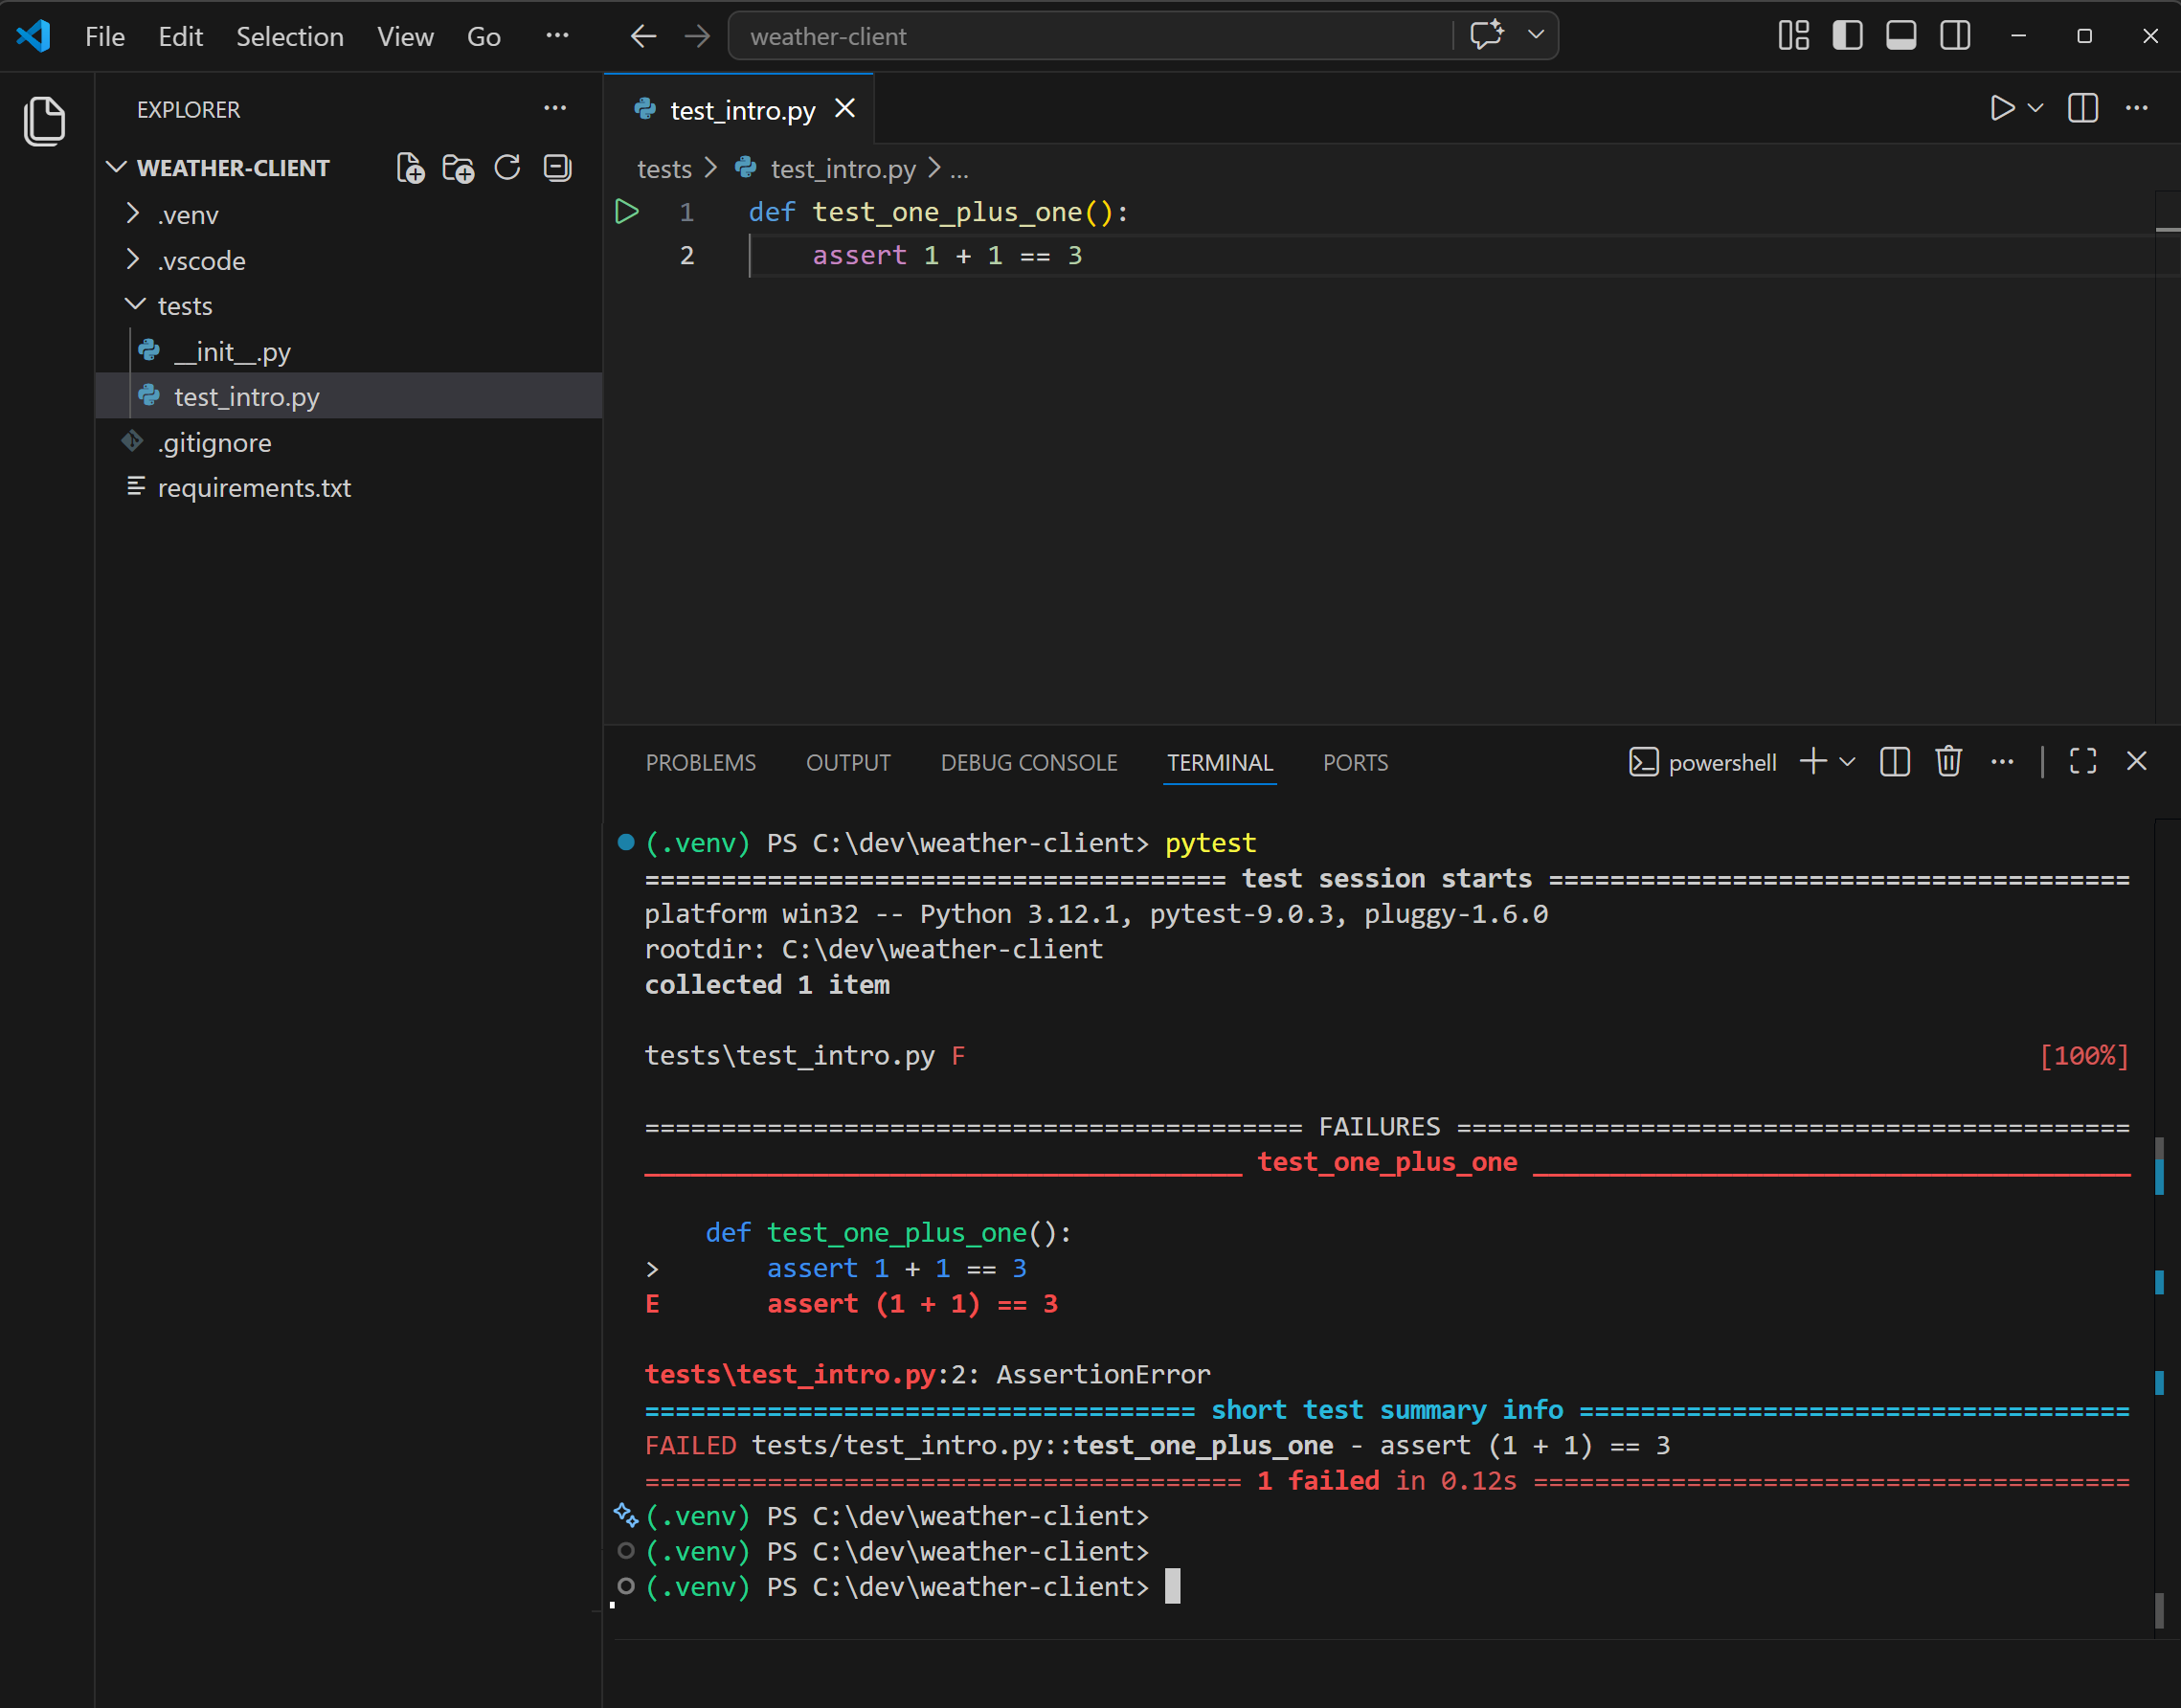This screenshot has width=2181, height=1708.
Task: Close the terminal panel
Action: (x=2137, y=762)
